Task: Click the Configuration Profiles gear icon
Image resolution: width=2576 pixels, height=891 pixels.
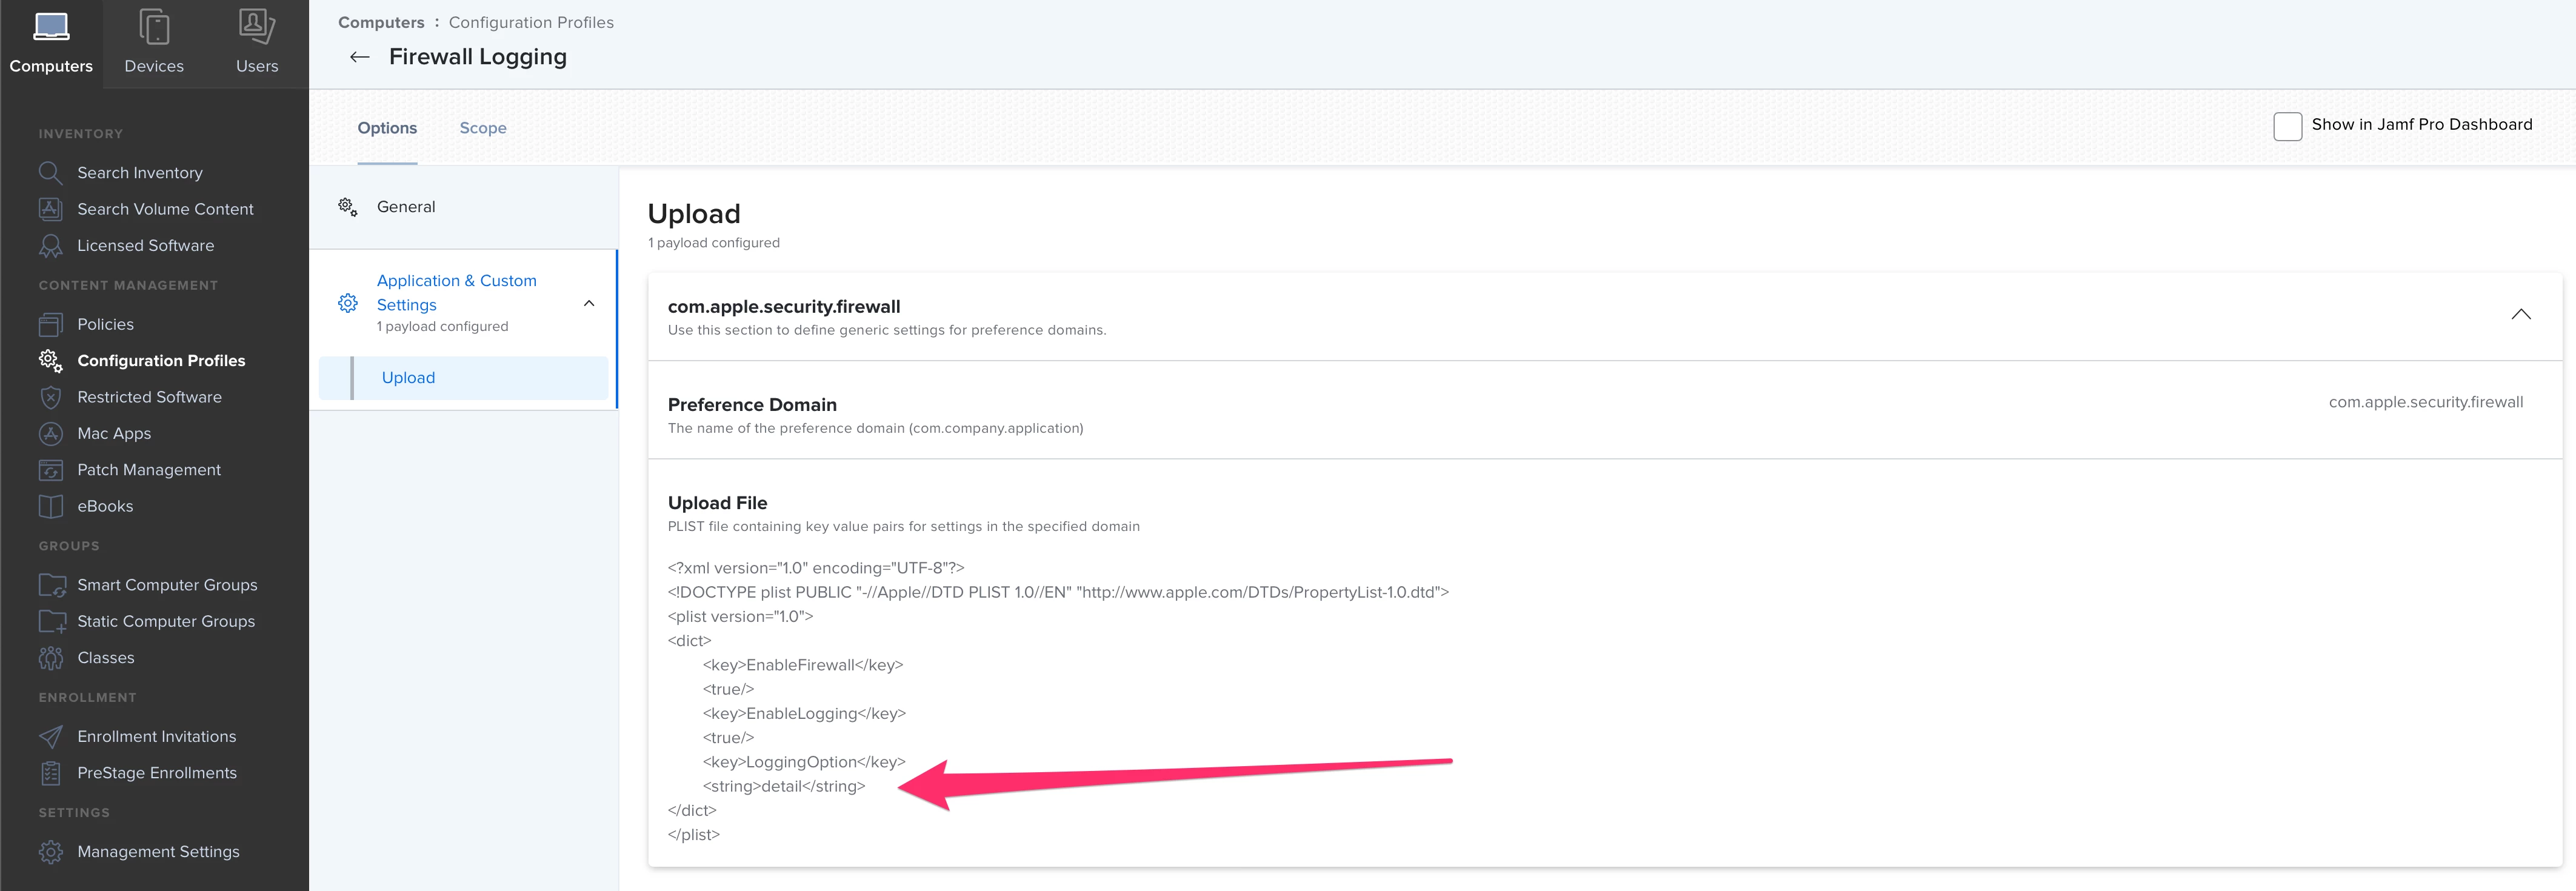Action: [50, 361]
